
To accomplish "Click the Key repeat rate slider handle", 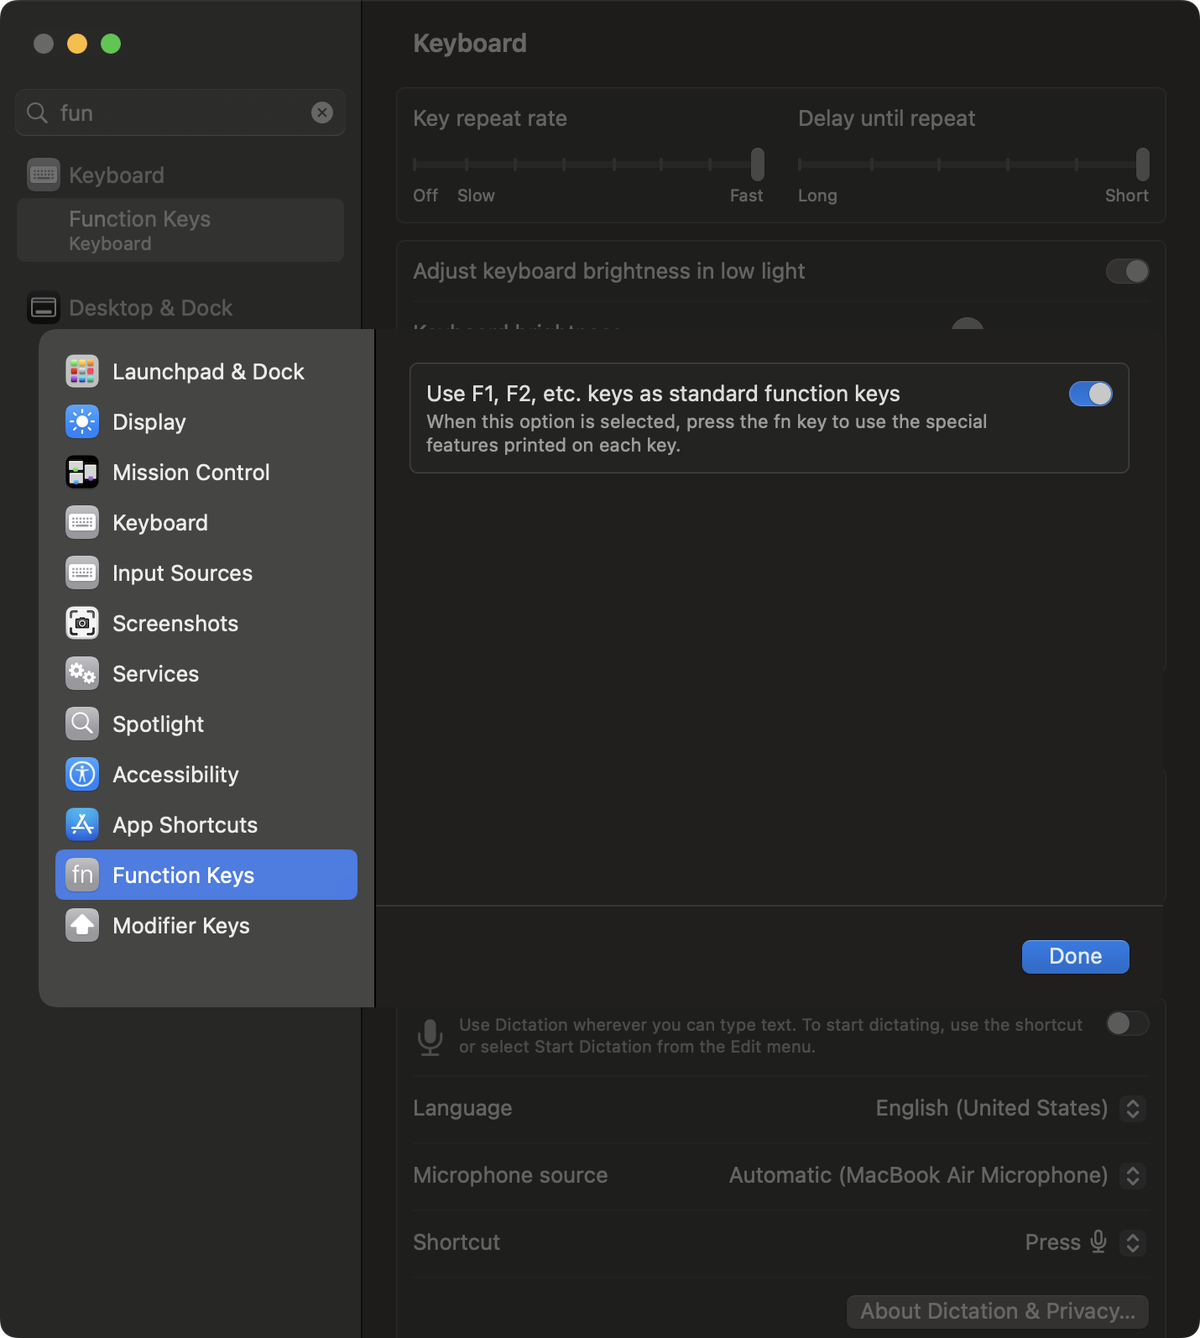I will pos(757,164).
